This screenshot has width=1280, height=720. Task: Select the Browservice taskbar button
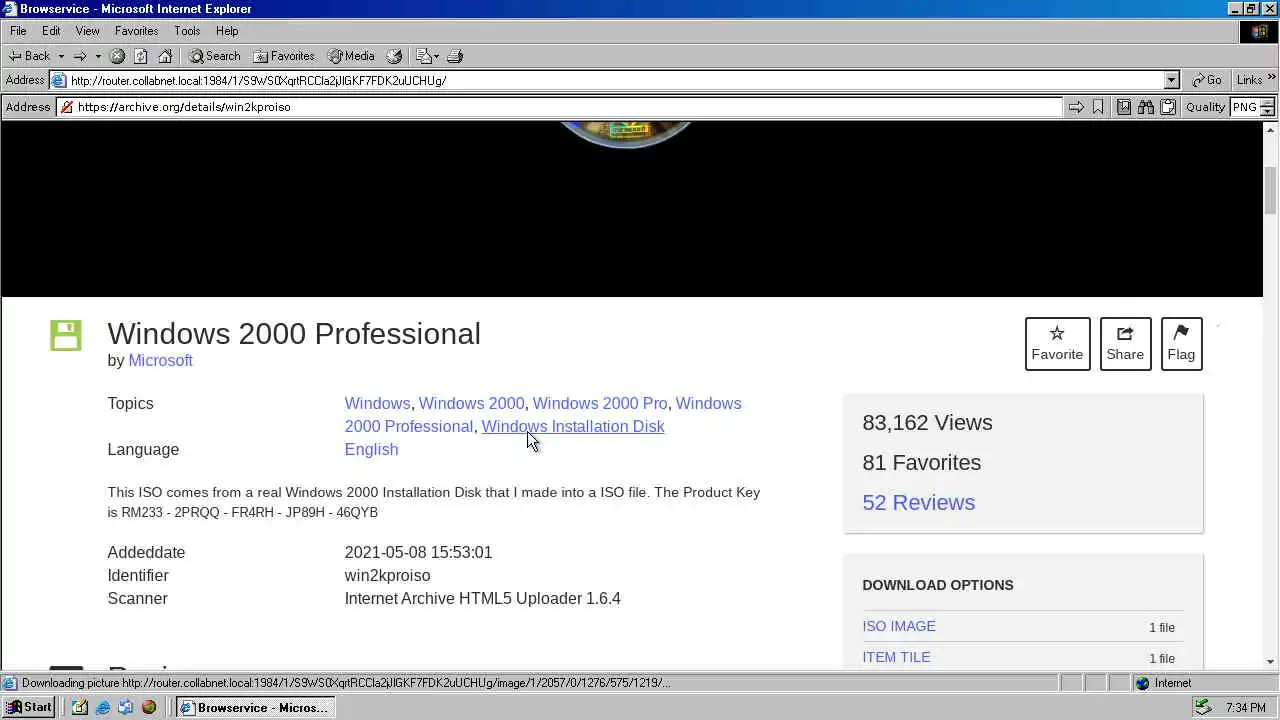tap(255, 707)
